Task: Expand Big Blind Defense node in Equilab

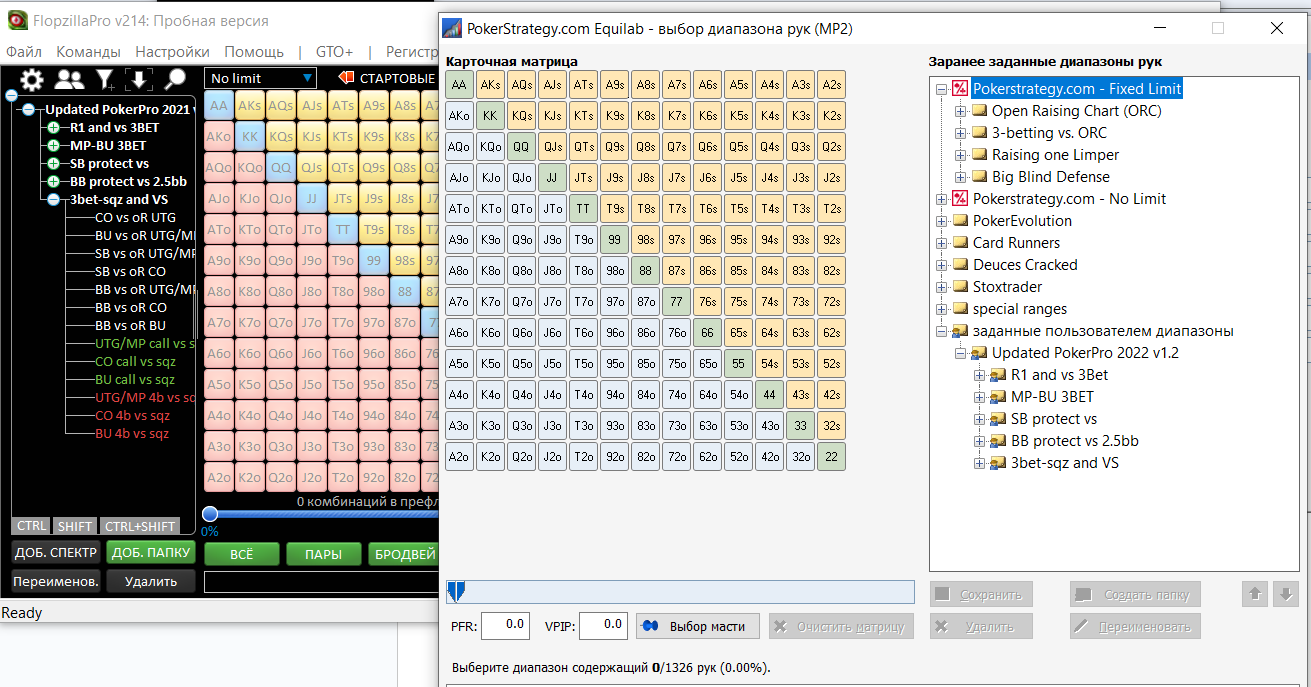Action: click(x=960, y=177)
